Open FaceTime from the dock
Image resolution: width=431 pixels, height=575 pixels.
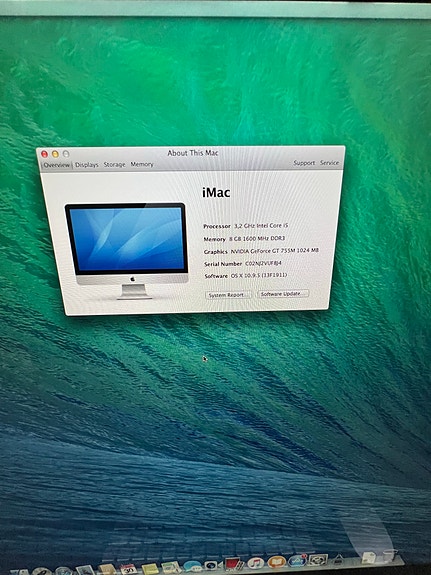pos(213,565)
